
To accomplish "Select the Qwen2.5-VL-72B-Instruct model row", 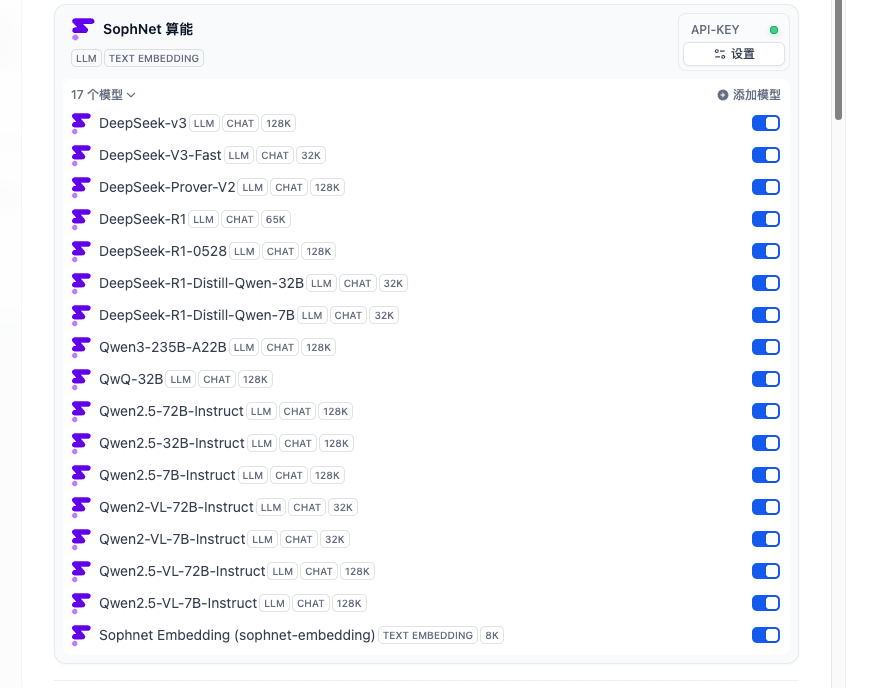I will click(182, 571).
